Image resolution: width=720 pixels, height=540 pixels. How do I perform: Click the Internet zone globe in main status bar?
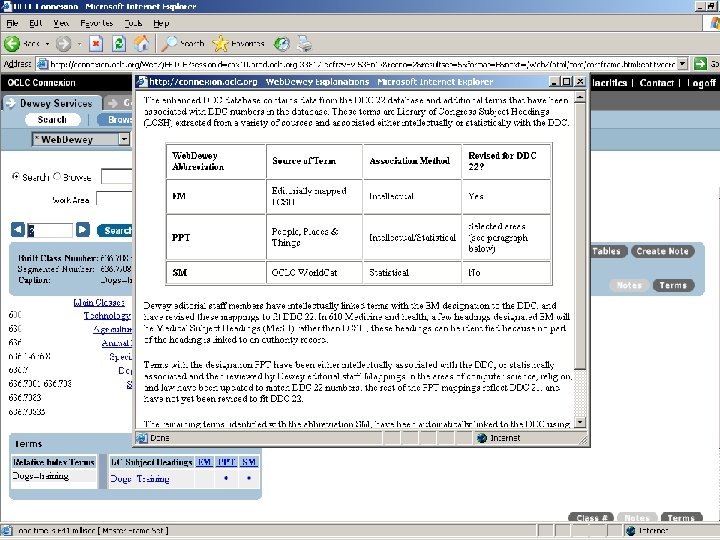tap(630, 531)
